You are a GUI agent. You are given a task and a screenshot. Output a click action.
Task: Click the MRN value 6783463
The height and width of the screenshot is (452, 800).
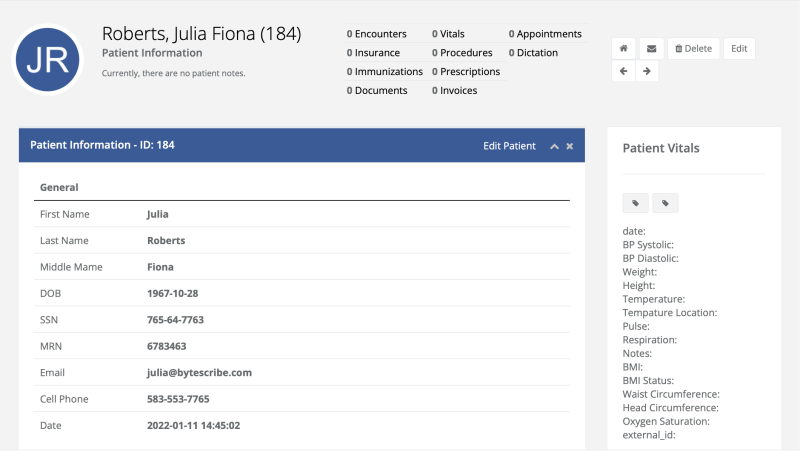[166, 346]
